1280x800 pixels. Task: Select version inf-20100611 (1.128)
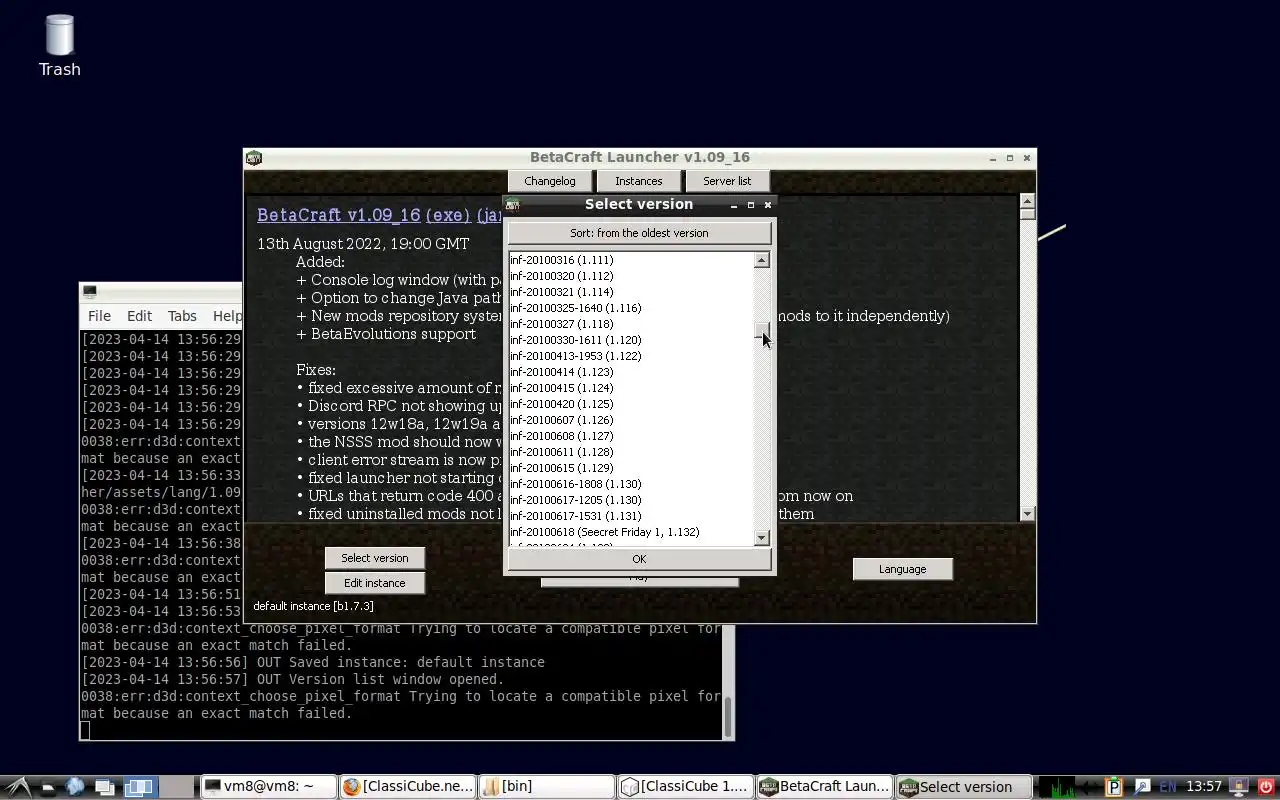click(631, 452)
